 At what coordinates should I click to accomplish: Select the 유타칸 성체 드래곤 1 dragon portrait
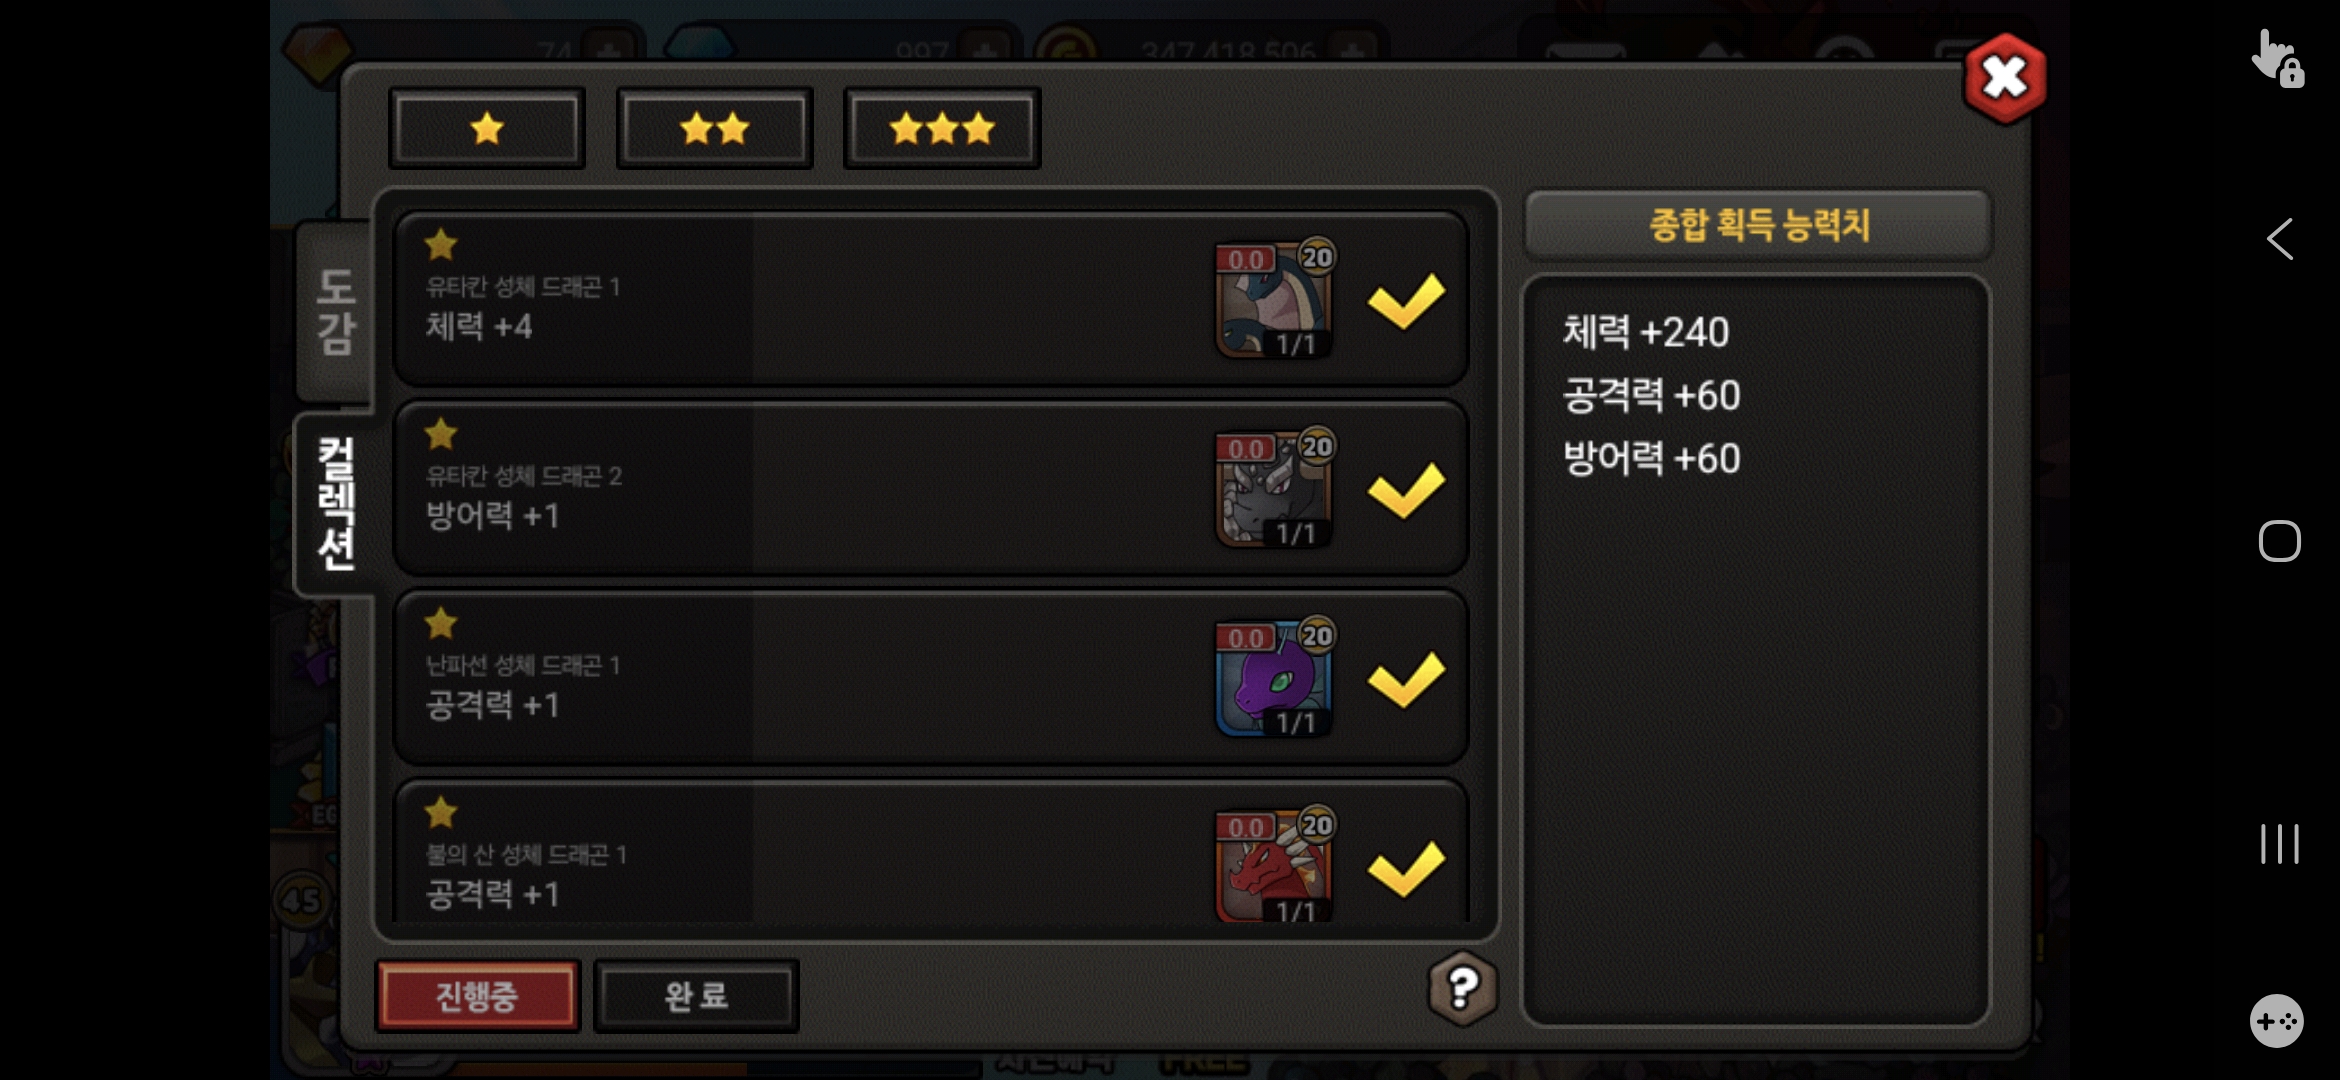click(x=1274, y=299)
